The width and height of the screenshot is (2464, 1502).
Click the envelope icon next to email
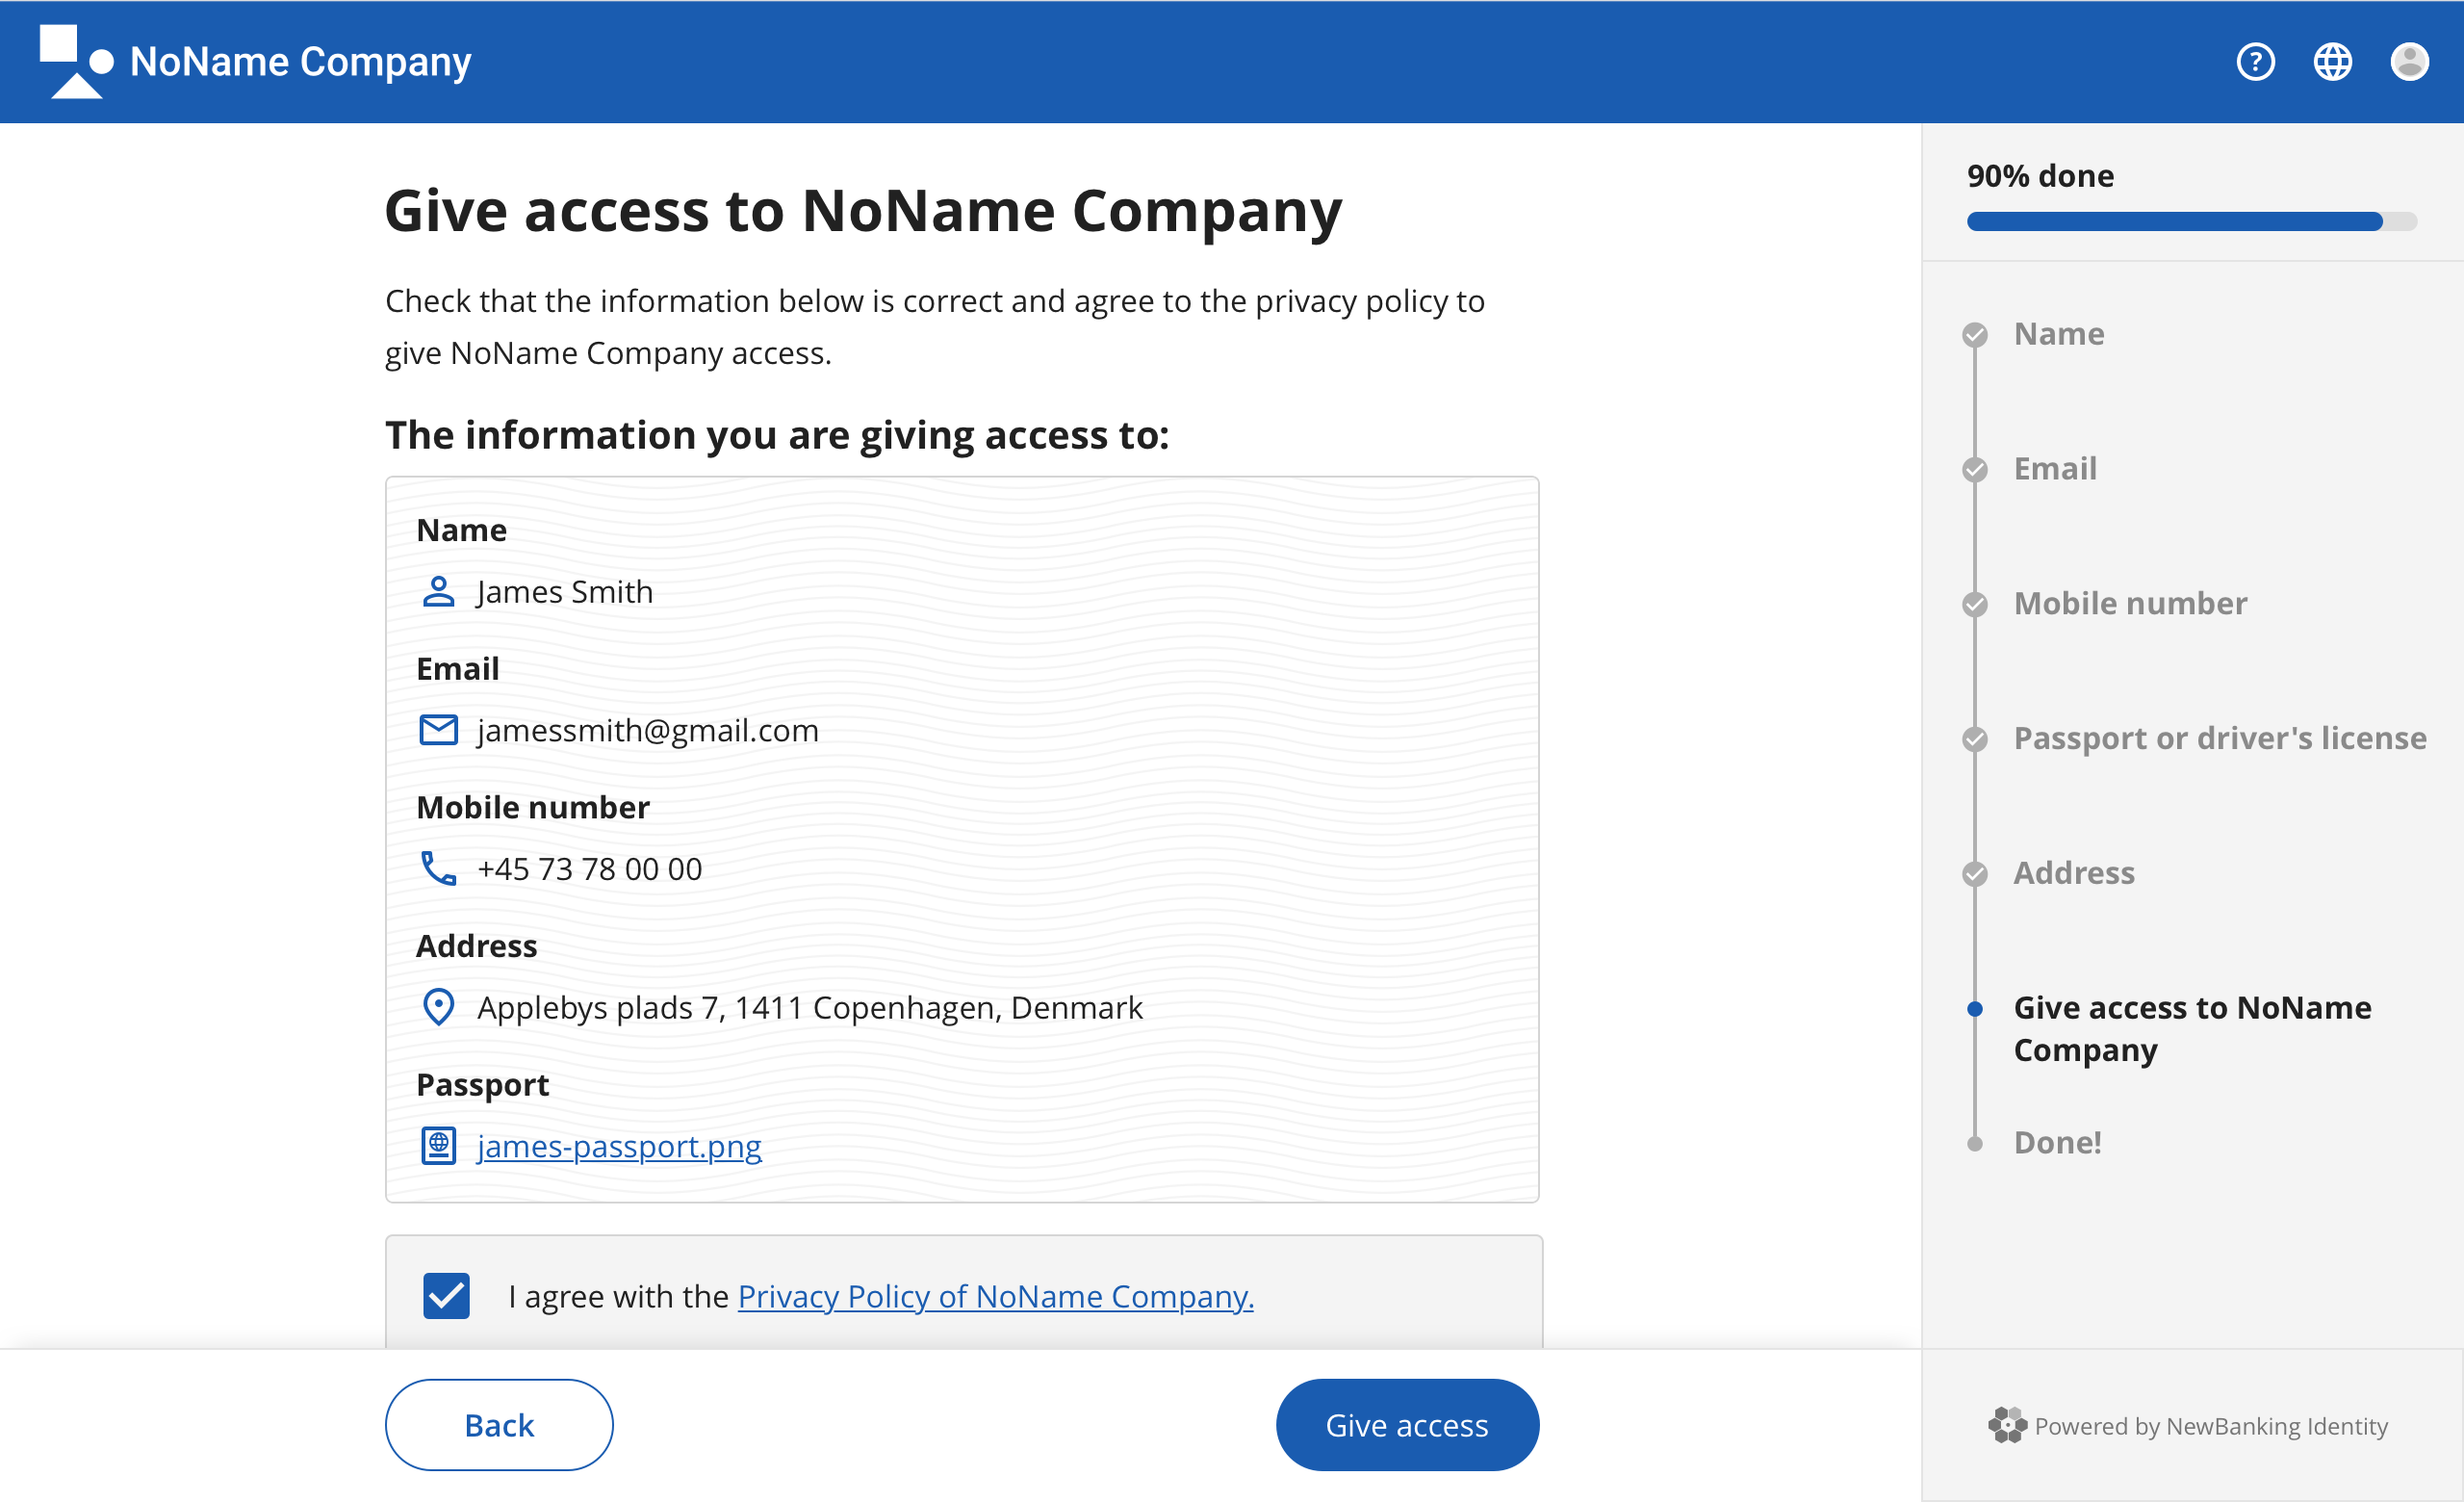pos(438,730)
